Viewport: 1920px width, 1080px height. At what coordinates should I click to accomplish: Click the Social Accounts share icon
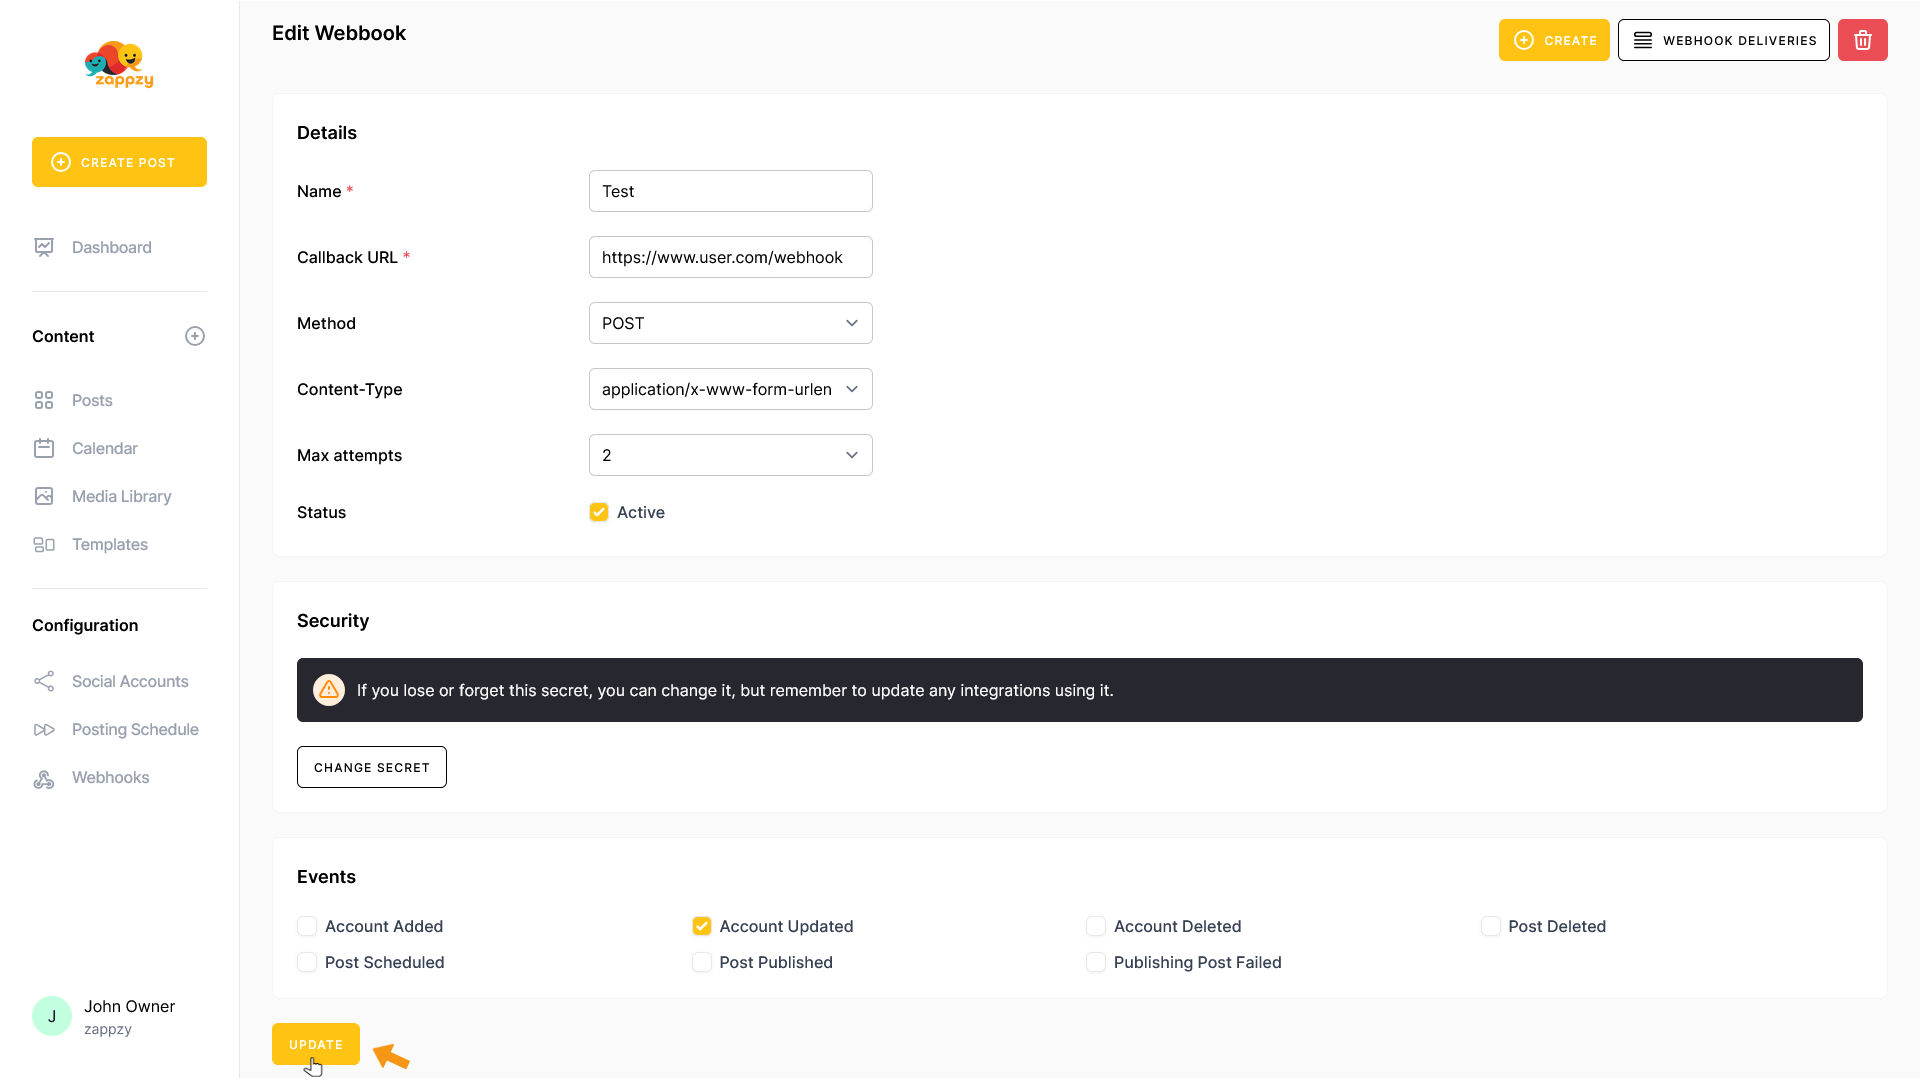coord(44,682)
